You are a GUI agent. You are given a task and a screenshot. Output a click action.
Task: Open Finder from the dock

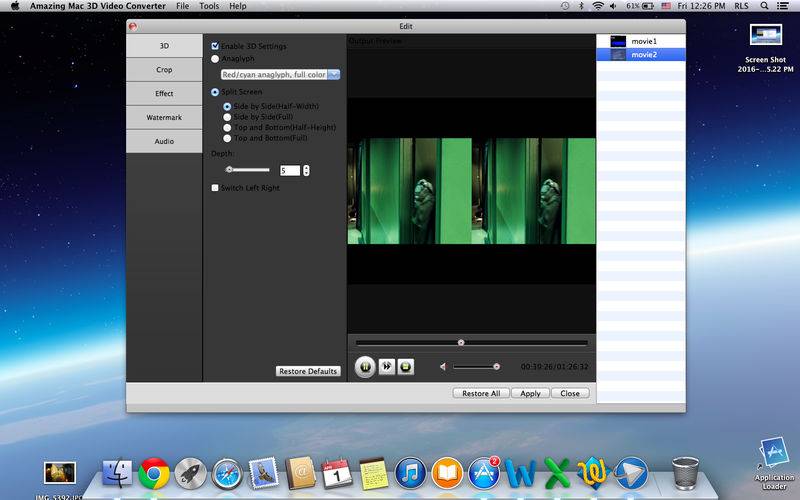[x=117, y=472]
